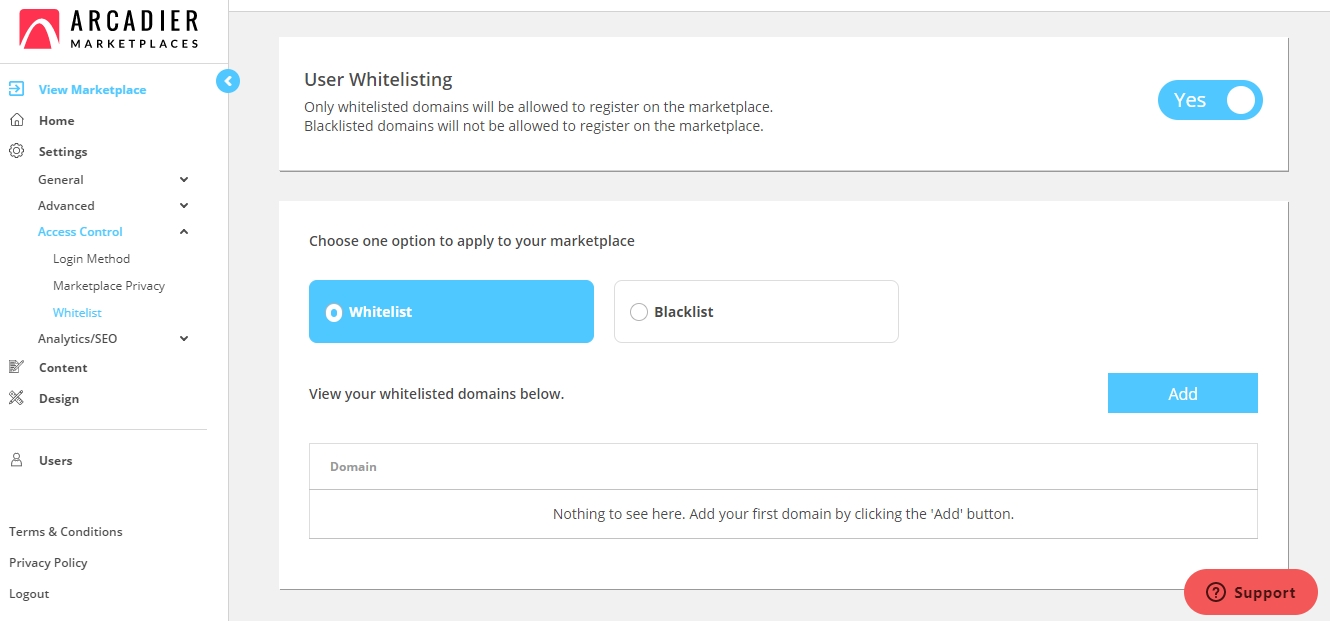Select the Blacklist radio option

pyautogui.click(x=639, y=312)
